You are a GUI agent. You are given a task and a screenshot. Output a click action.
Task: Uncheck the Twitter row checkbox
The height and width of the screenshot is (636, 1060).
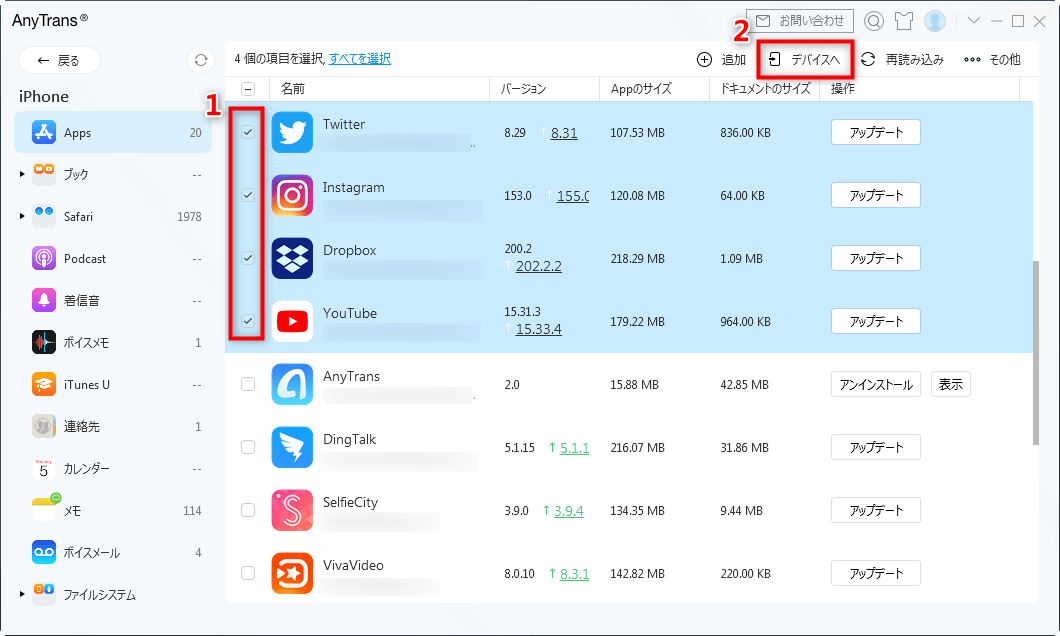tap(248, 132)
